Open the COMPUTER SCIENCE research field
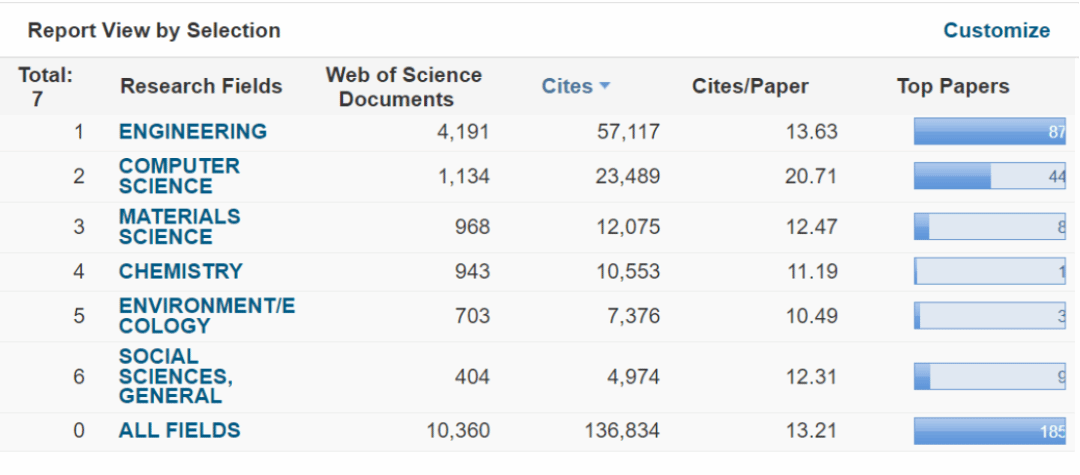Viewport: 1080px width, 475px height. click(x=179, y=176)
